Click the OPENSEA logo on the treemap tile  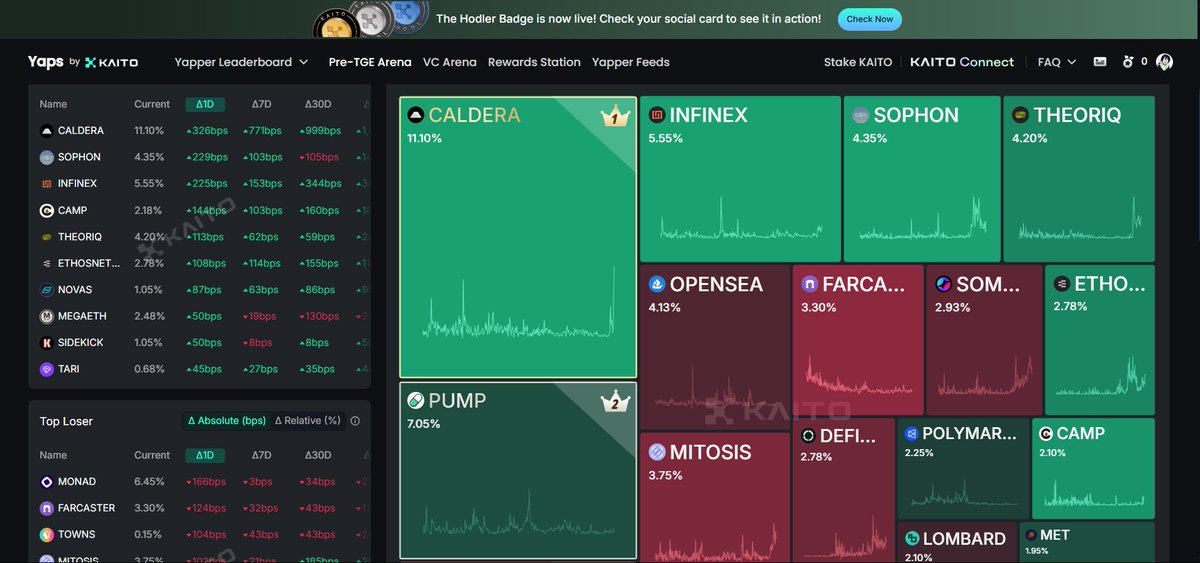coord(657,285)
